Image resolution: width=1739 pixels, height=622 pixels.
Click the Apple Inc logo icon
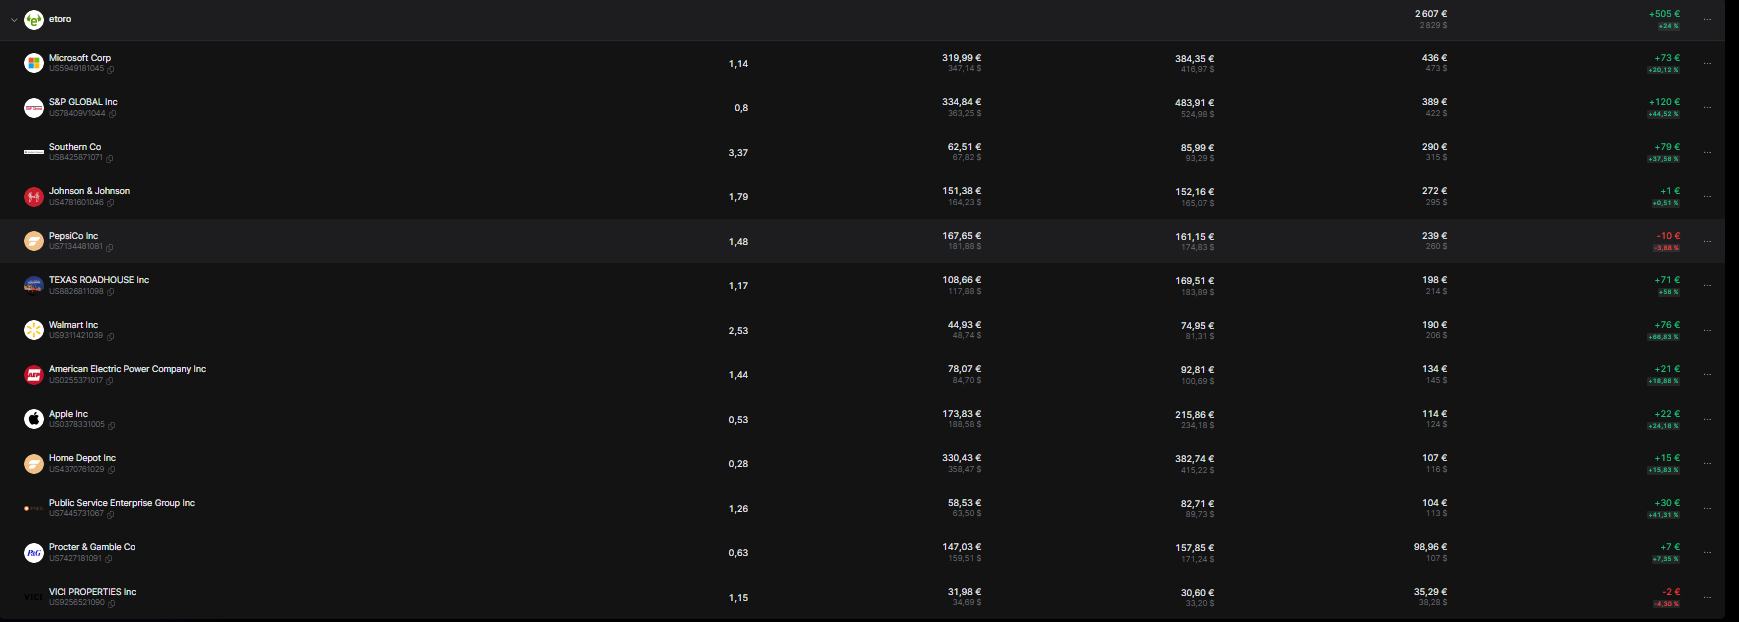point(34,419)
